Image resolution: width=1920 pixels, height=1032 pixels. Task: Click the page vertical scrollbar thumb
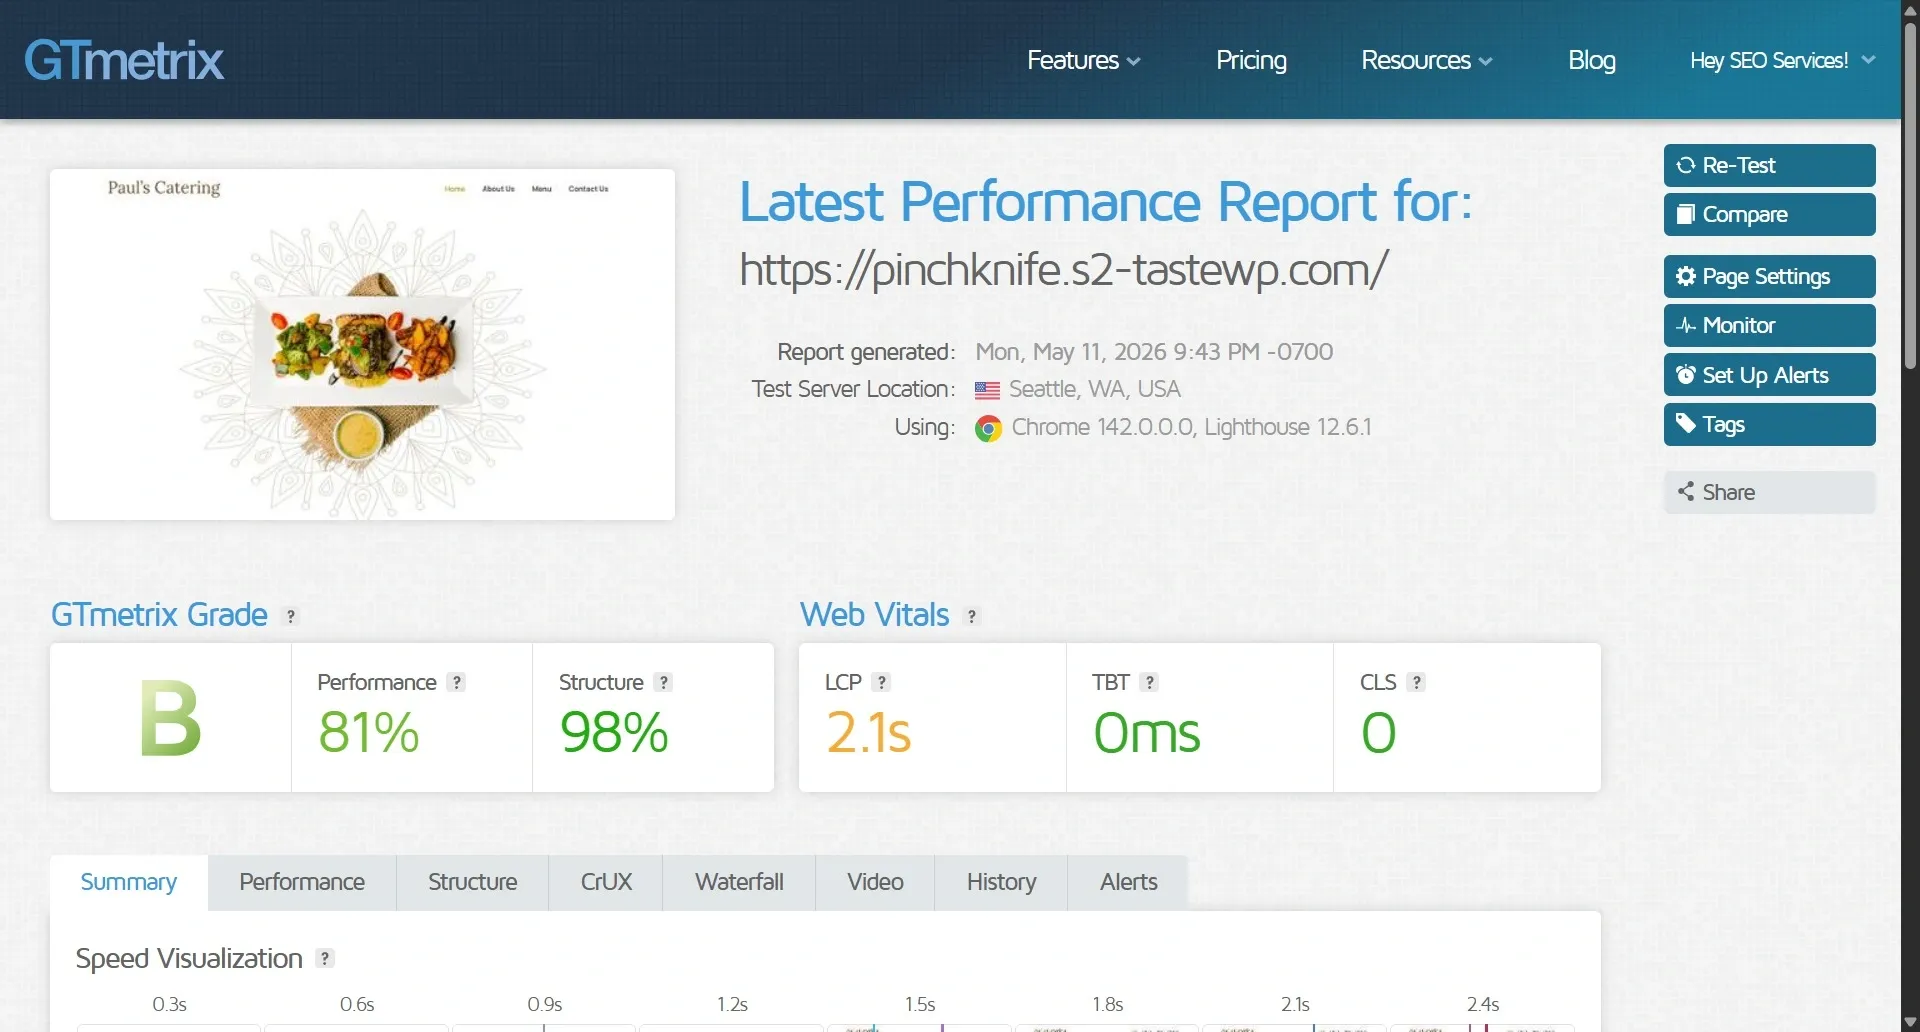click(x=1911, y=195)
